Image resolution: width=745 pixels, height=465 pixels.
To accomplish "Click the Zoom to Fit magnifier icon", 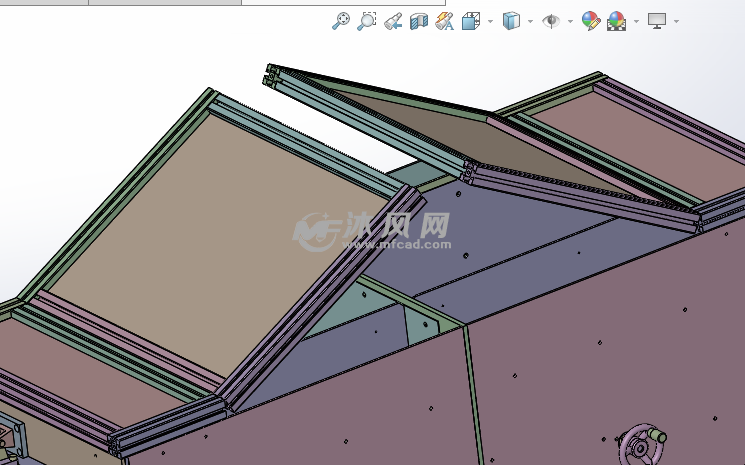I will tap(340, 21).
